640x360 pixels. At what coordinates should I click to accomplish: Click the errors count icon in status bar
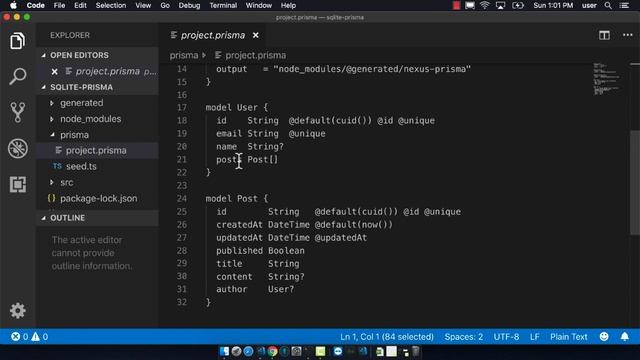[x=16, y=337]
